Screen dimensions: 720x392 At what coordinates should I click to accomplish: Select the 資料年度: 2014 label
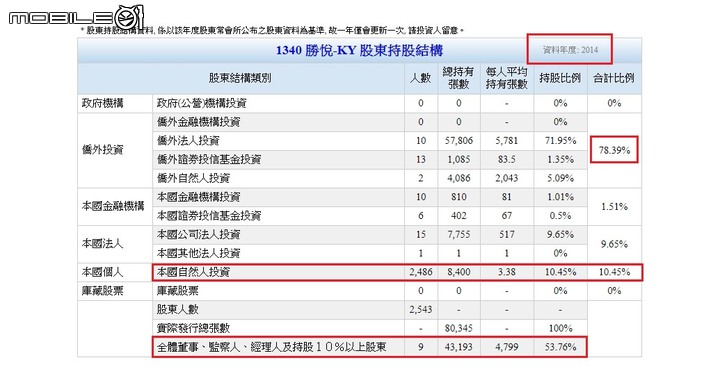[x=570, y=50]
